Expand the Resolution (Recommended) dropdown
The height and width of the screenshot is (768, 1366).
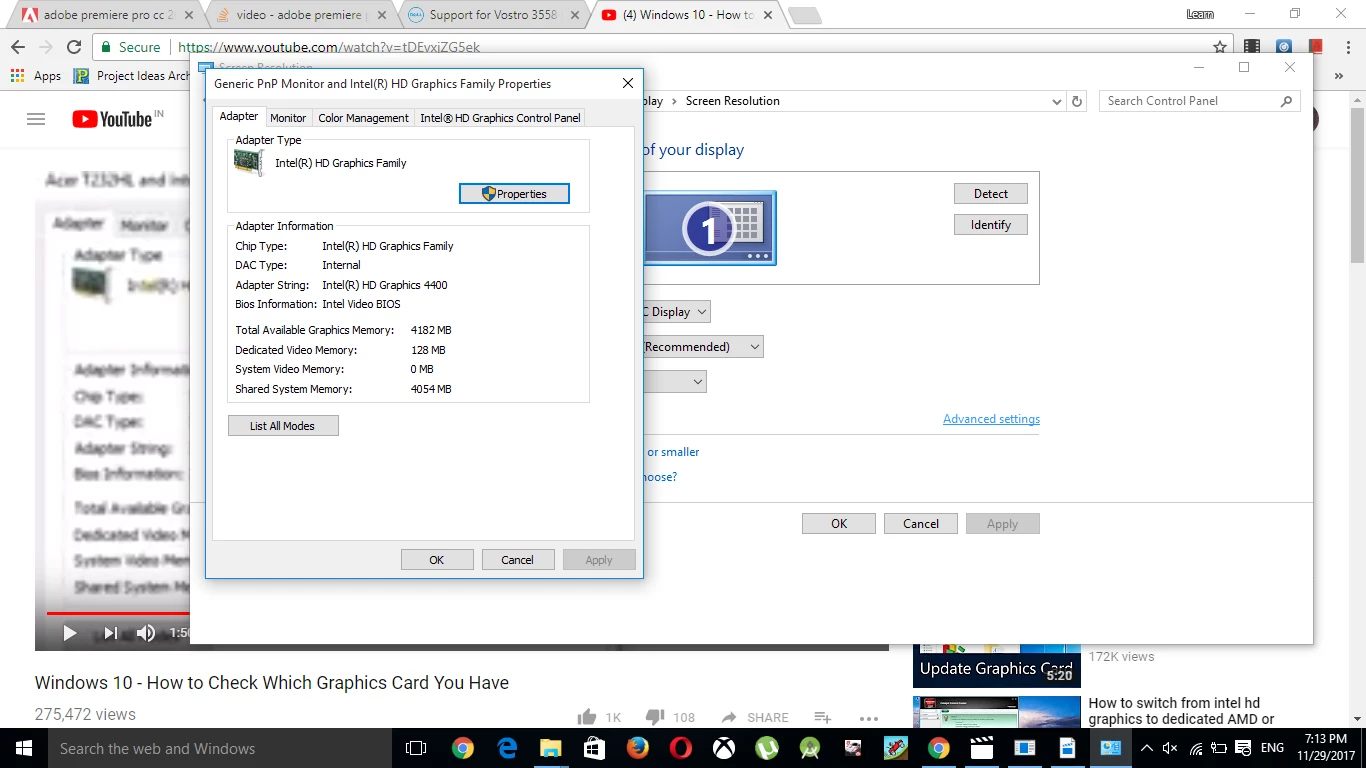click(704, 347)
